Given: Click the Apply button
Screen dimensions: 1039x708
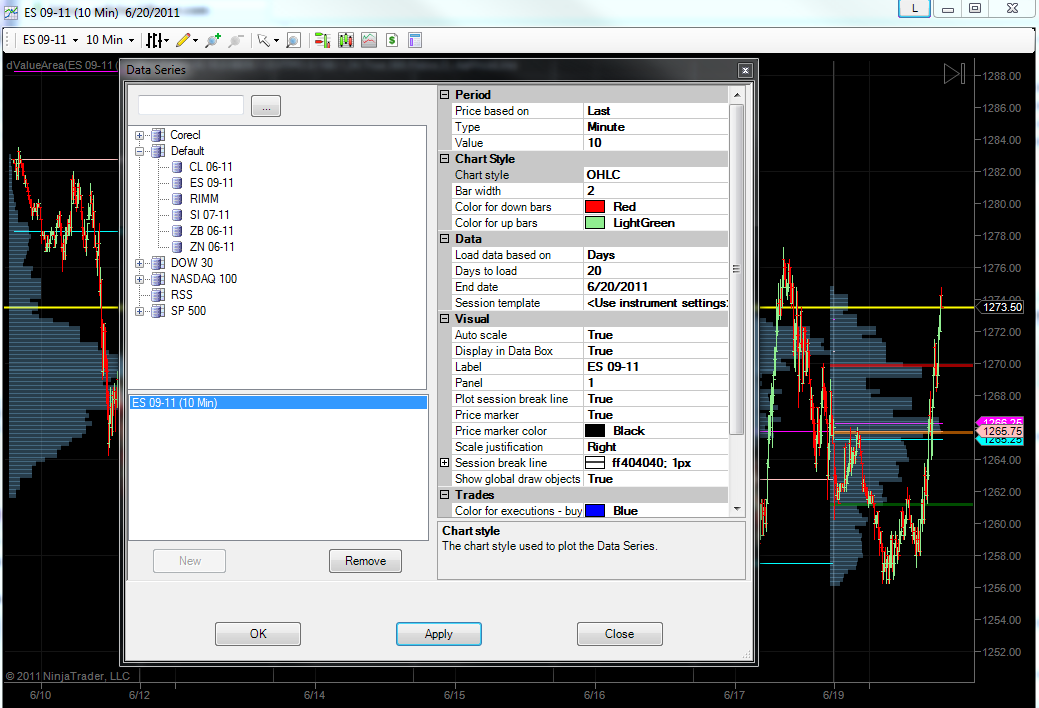Looking at the screenshot, I should (439, 634).
